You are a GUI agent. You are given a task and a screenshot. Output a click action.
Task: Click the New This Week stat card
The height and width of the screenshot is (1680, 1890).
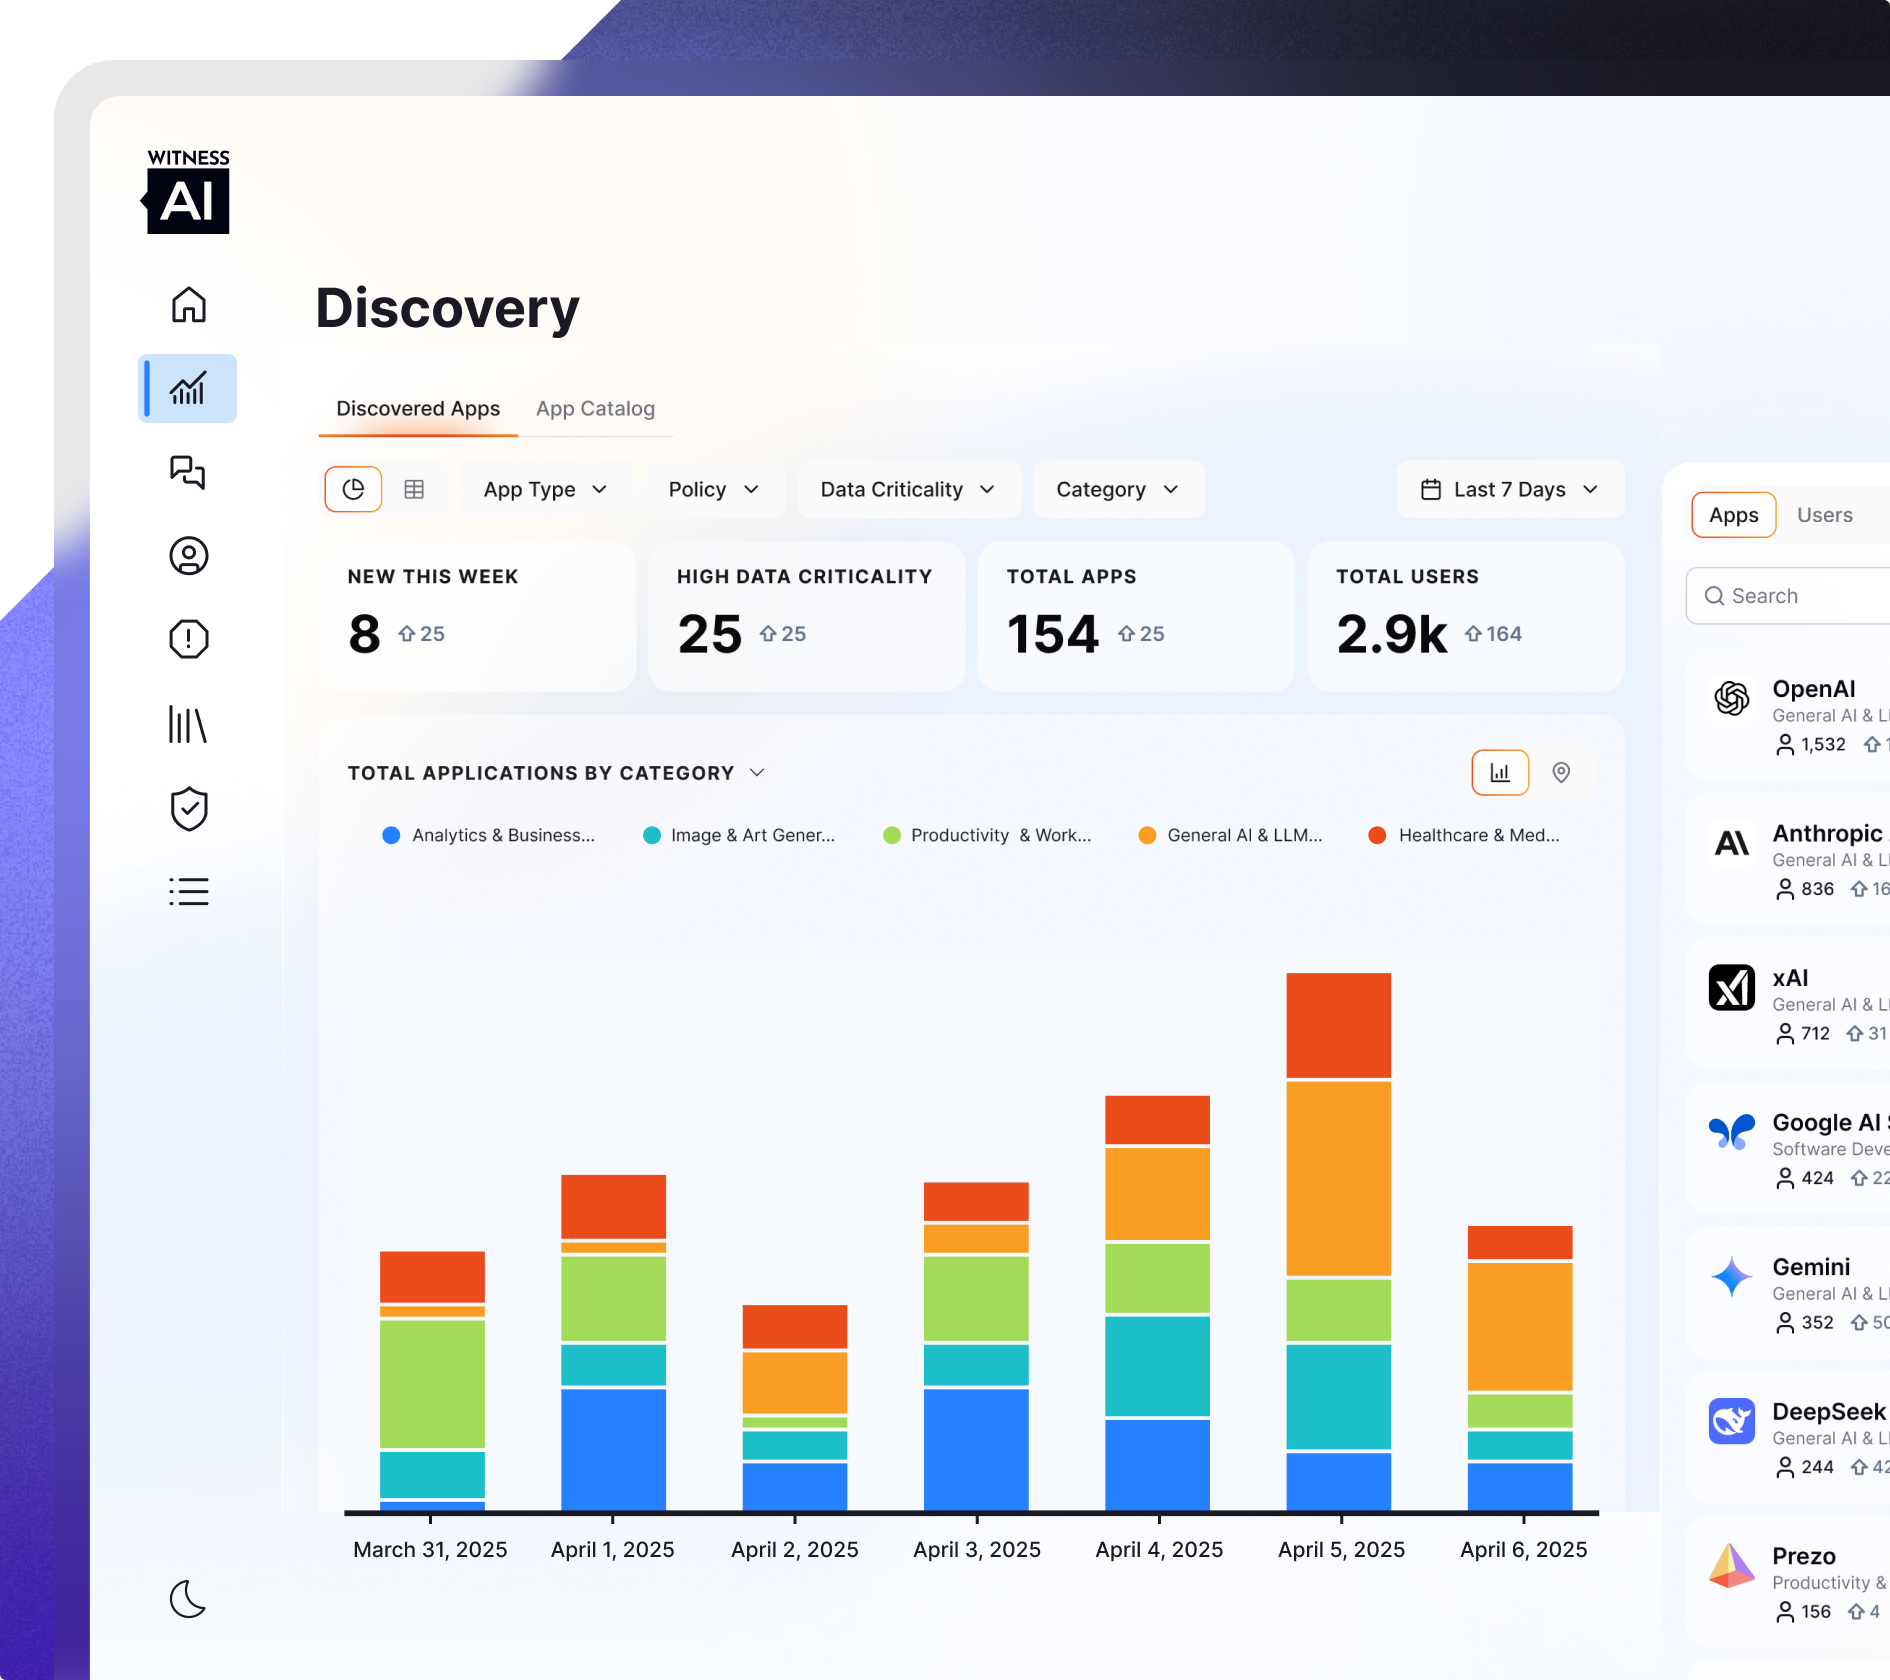[x=477, y=616]
